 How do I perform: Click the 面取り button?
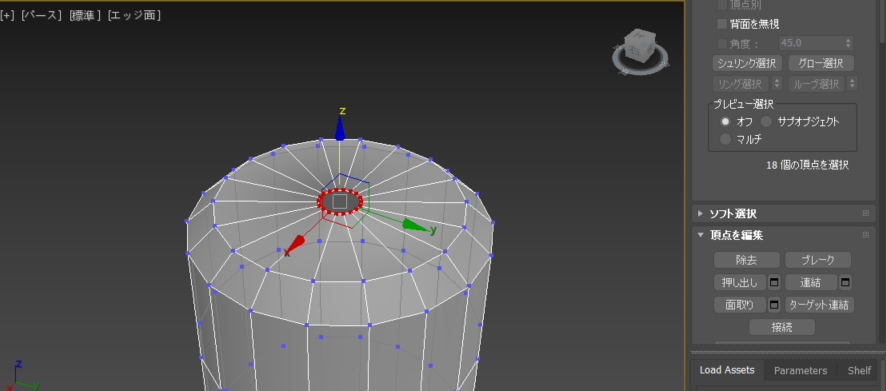(740, 305)
